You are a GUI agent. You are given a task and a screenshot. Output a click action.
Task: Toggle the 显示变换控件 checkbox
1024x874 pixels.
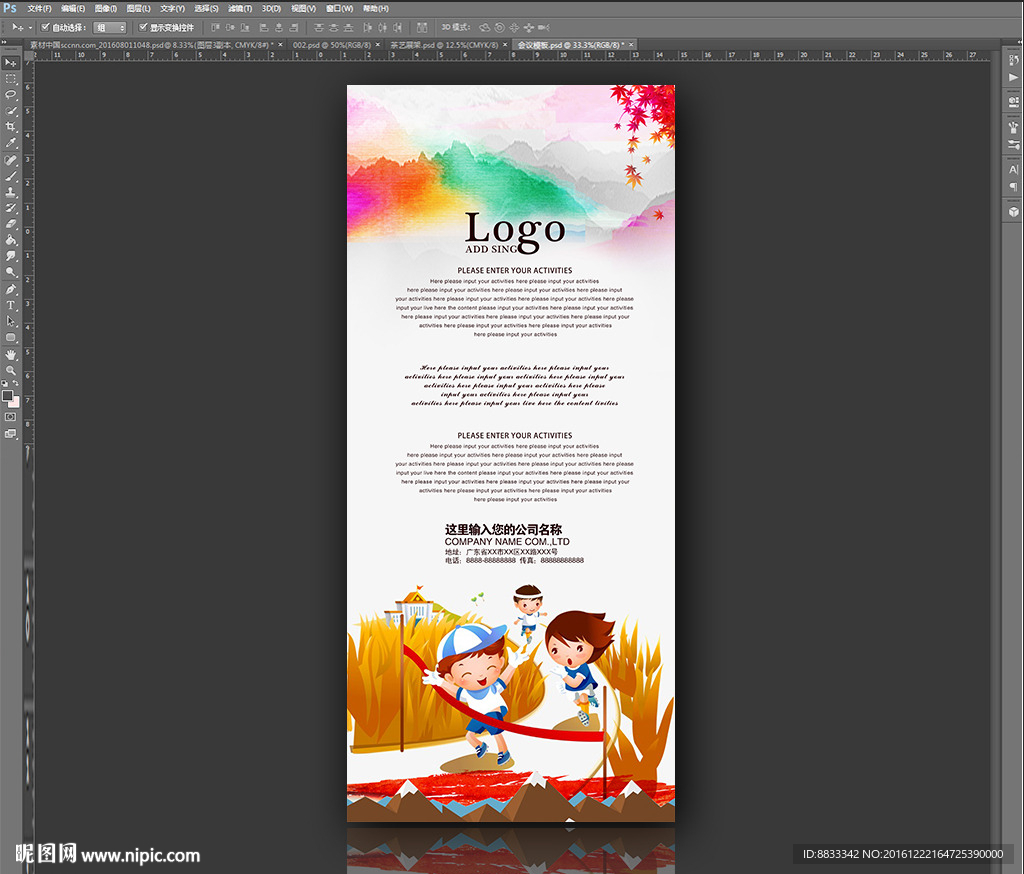pos(143,27)
